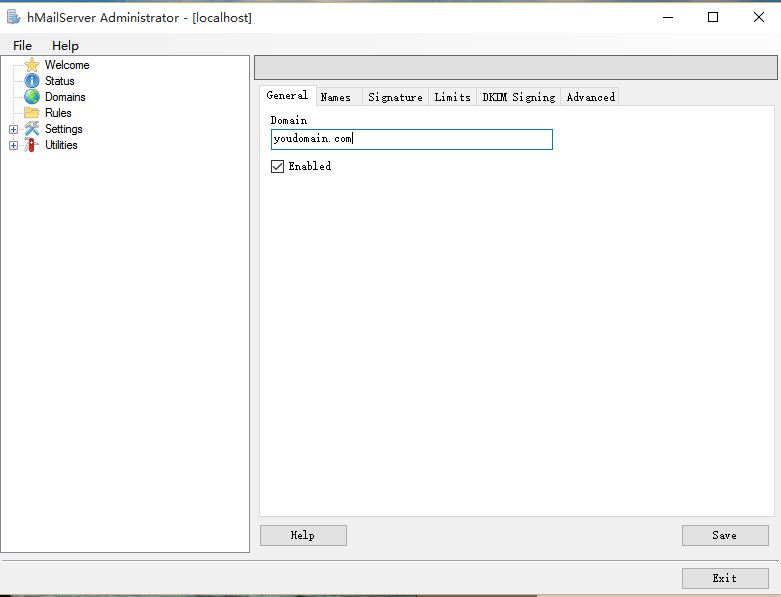Select Welcome in the tree

67,65
